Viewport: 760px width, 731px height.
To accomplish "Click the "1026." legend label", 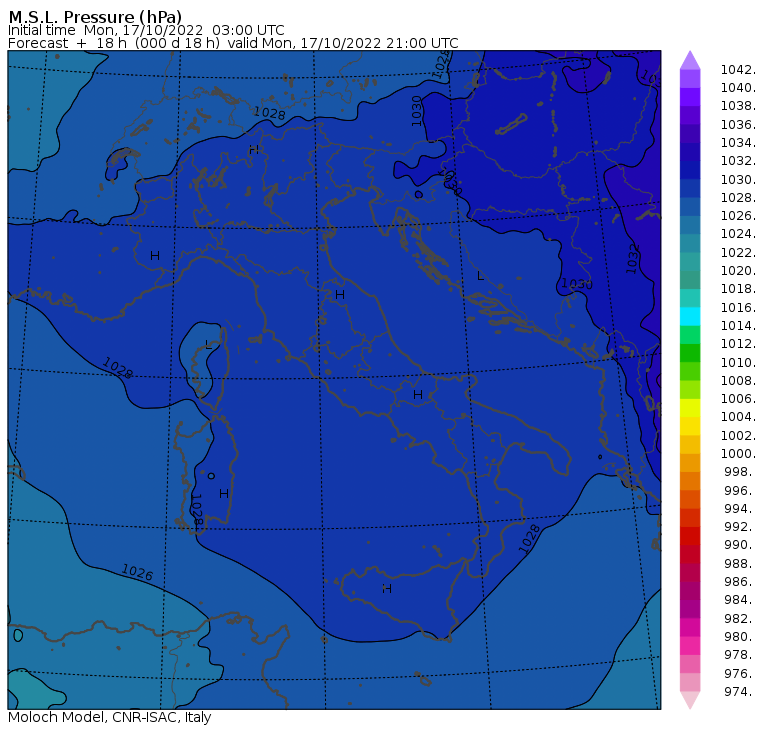I will click(738, 216).
